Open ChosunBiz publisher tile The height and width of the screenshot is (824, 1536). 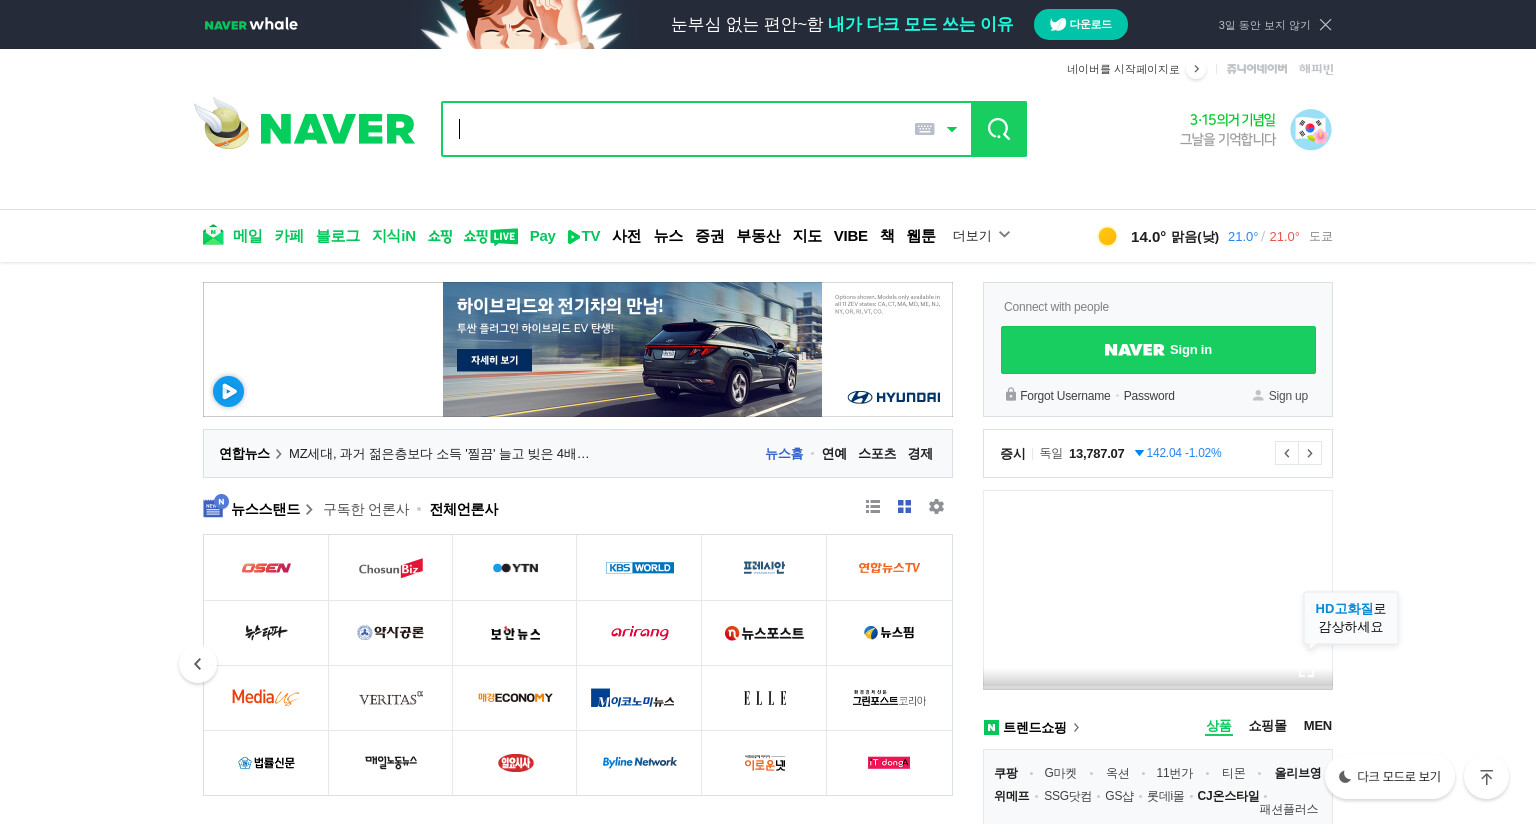point(390,568)
